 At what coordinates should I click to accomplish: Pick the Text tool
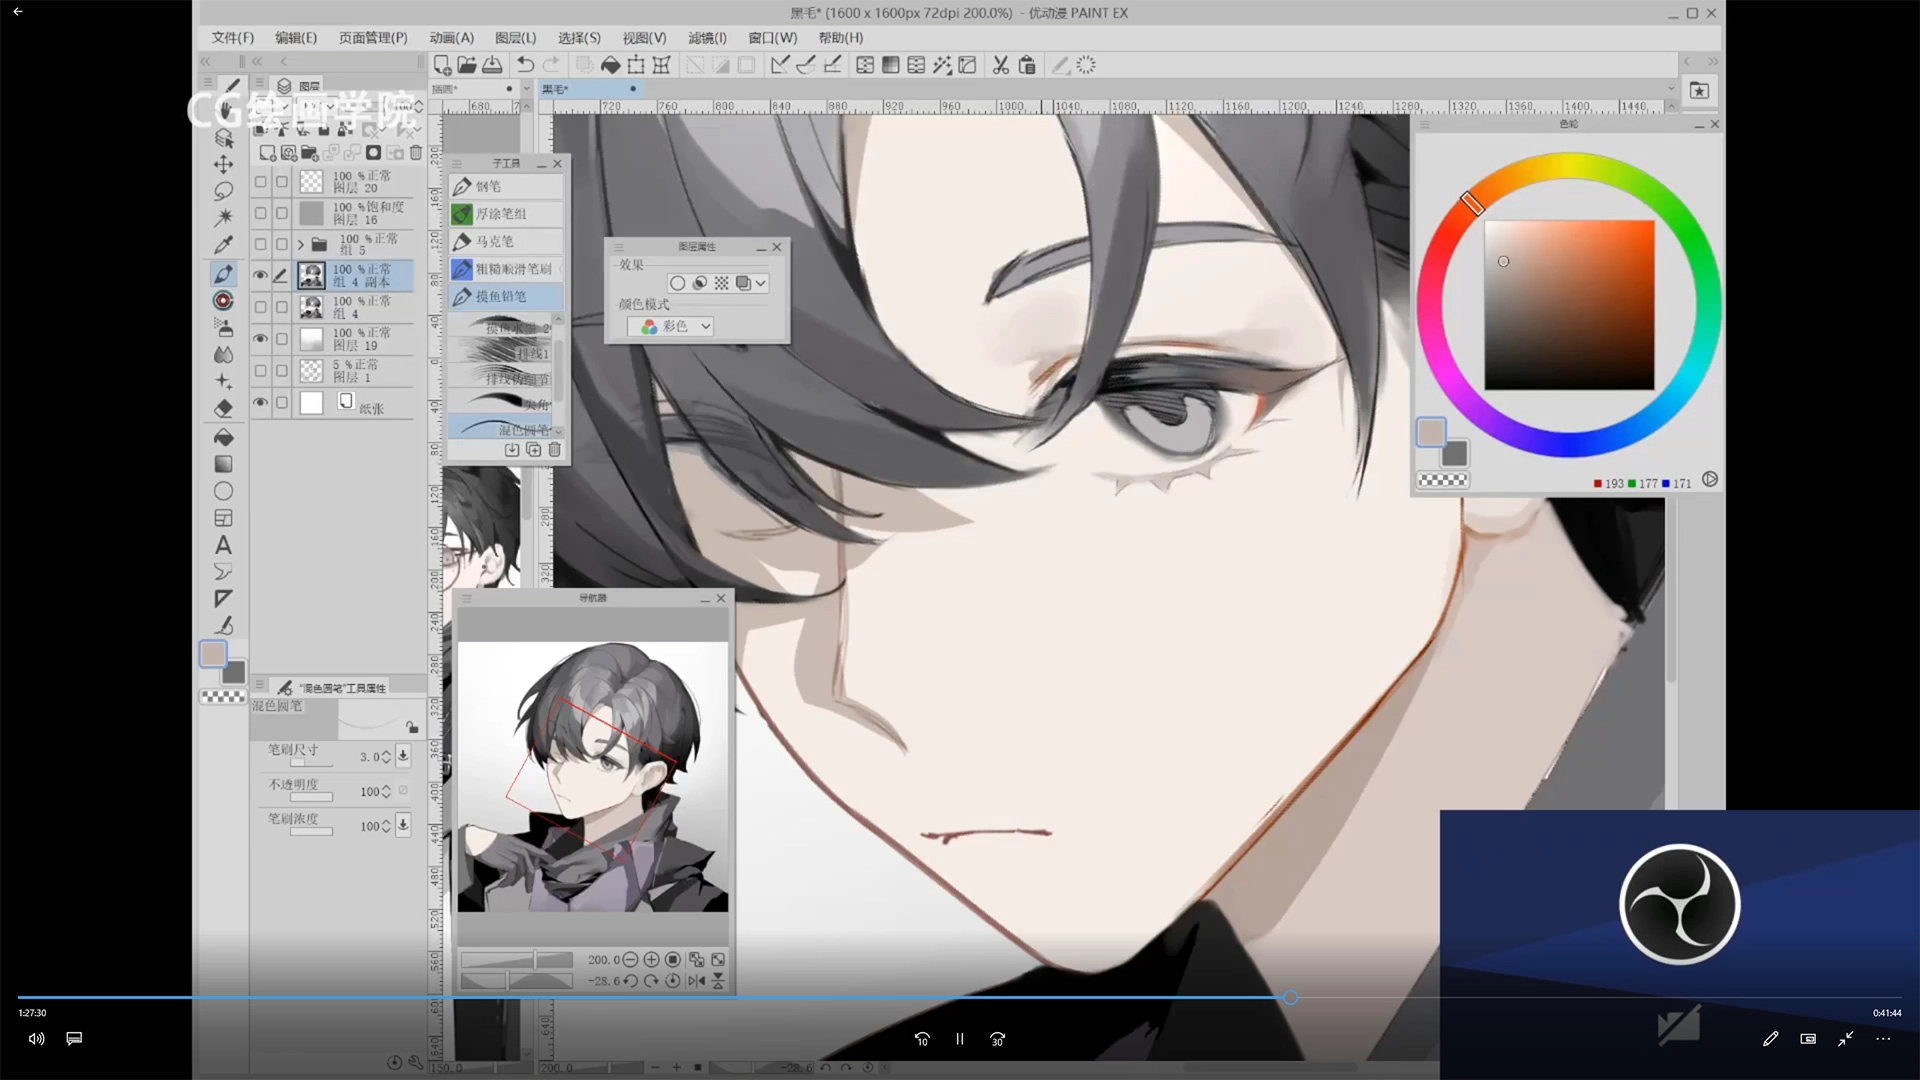point(223,545)
